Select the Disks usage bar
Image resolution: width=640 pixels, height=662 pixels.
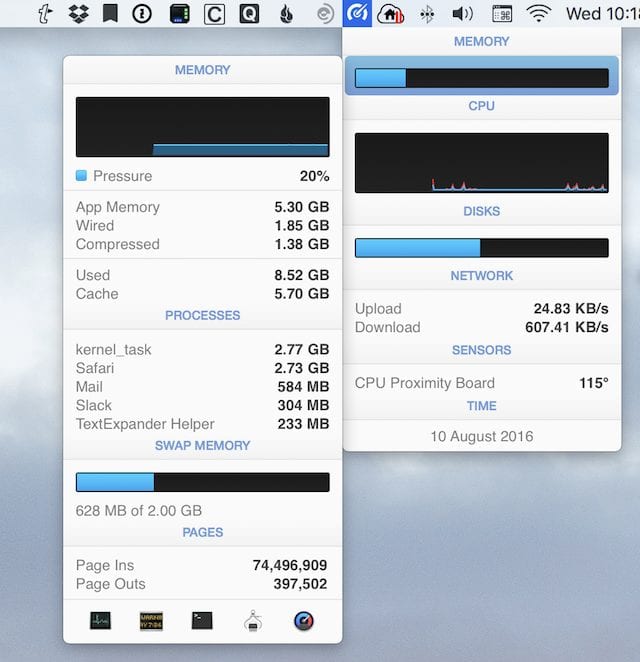pos(481,247)
